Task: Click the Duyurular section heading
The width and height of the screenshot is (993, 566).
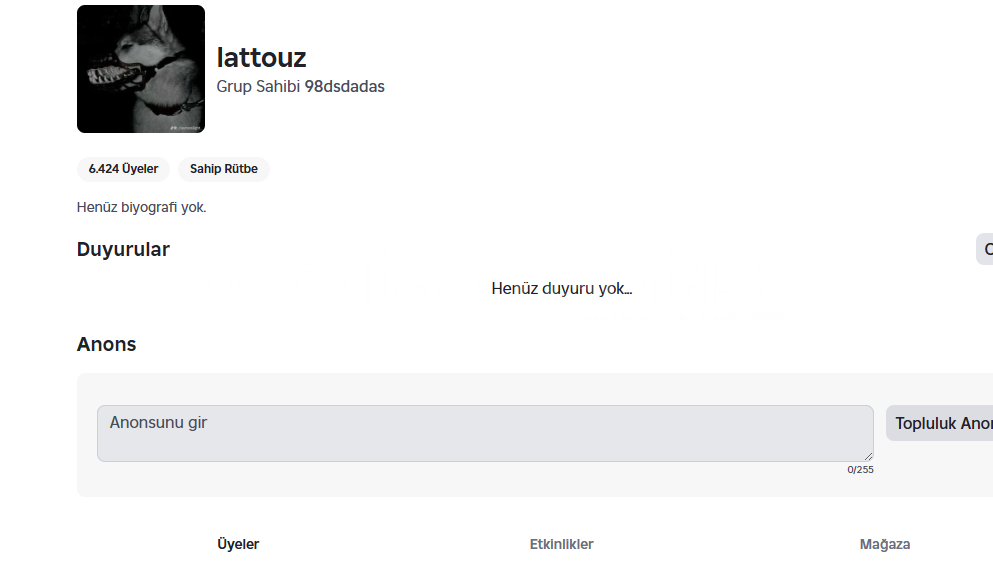Action: coord(123,249)
